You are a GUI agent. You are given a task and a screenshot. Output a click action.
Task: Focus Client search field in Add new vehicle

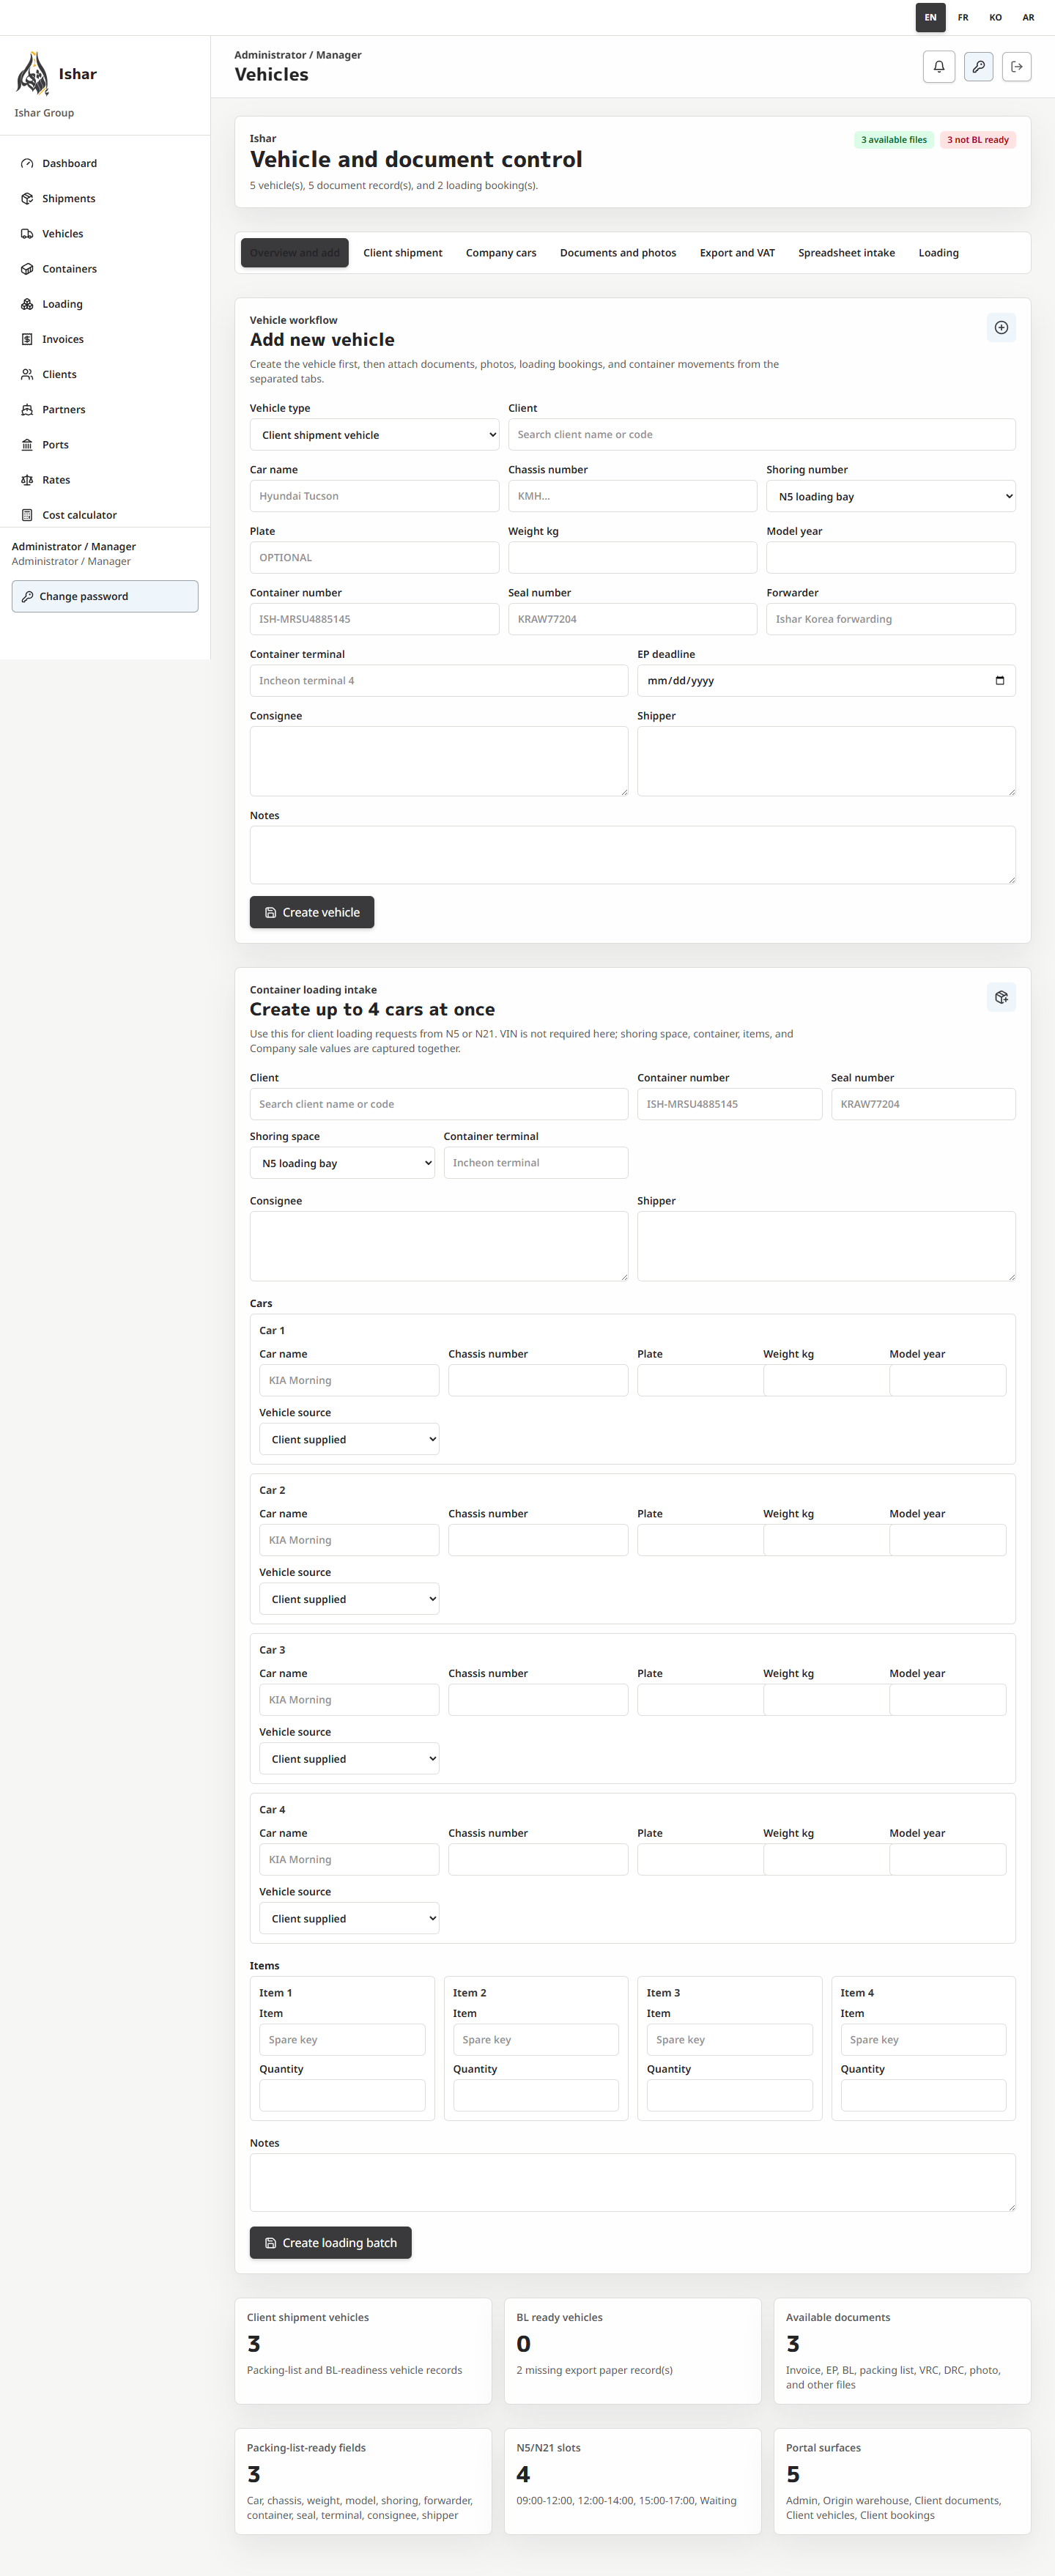click(x=761, y=434)
